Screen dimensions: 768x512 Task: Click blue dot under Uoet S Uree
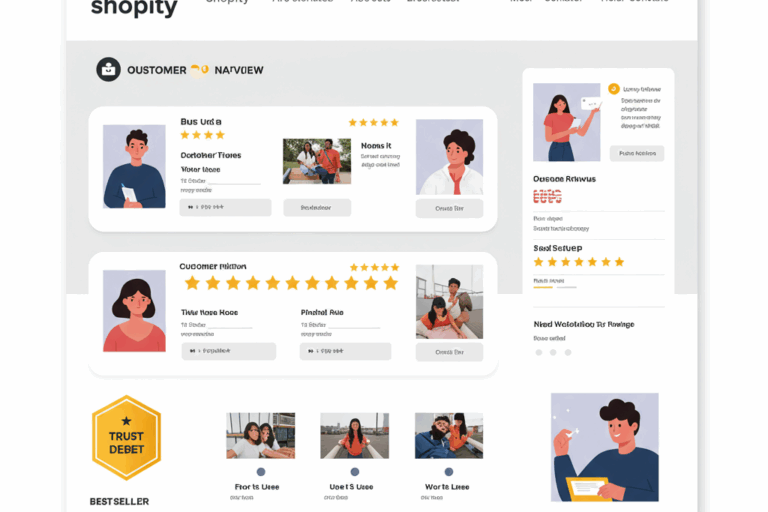(x=355, y=472)
